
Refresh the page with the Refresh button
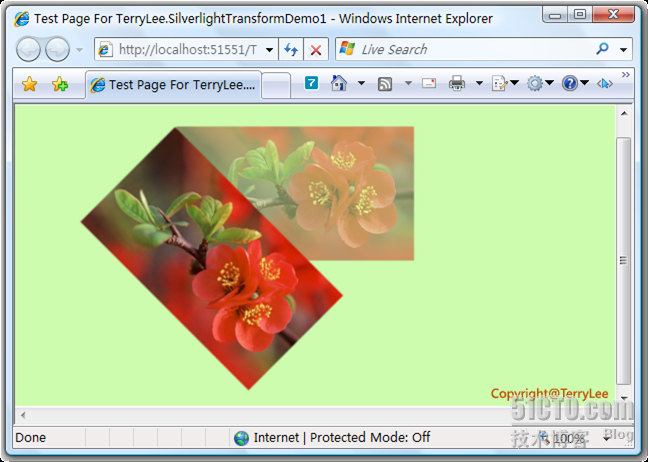[291, 50]
